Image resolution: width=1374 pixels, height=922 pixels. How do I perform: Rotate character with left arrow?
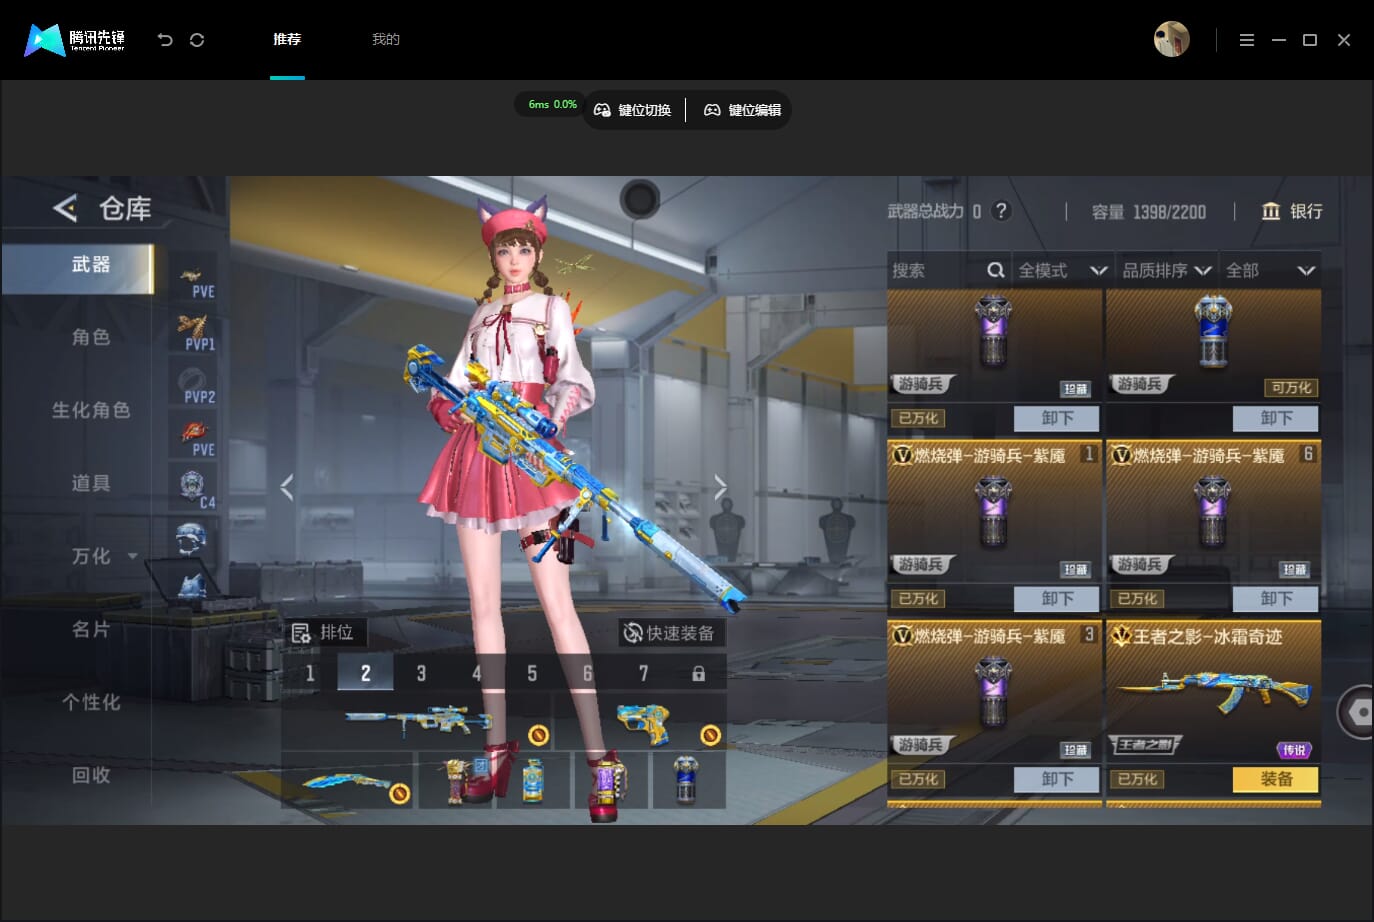tap(287, 487)
